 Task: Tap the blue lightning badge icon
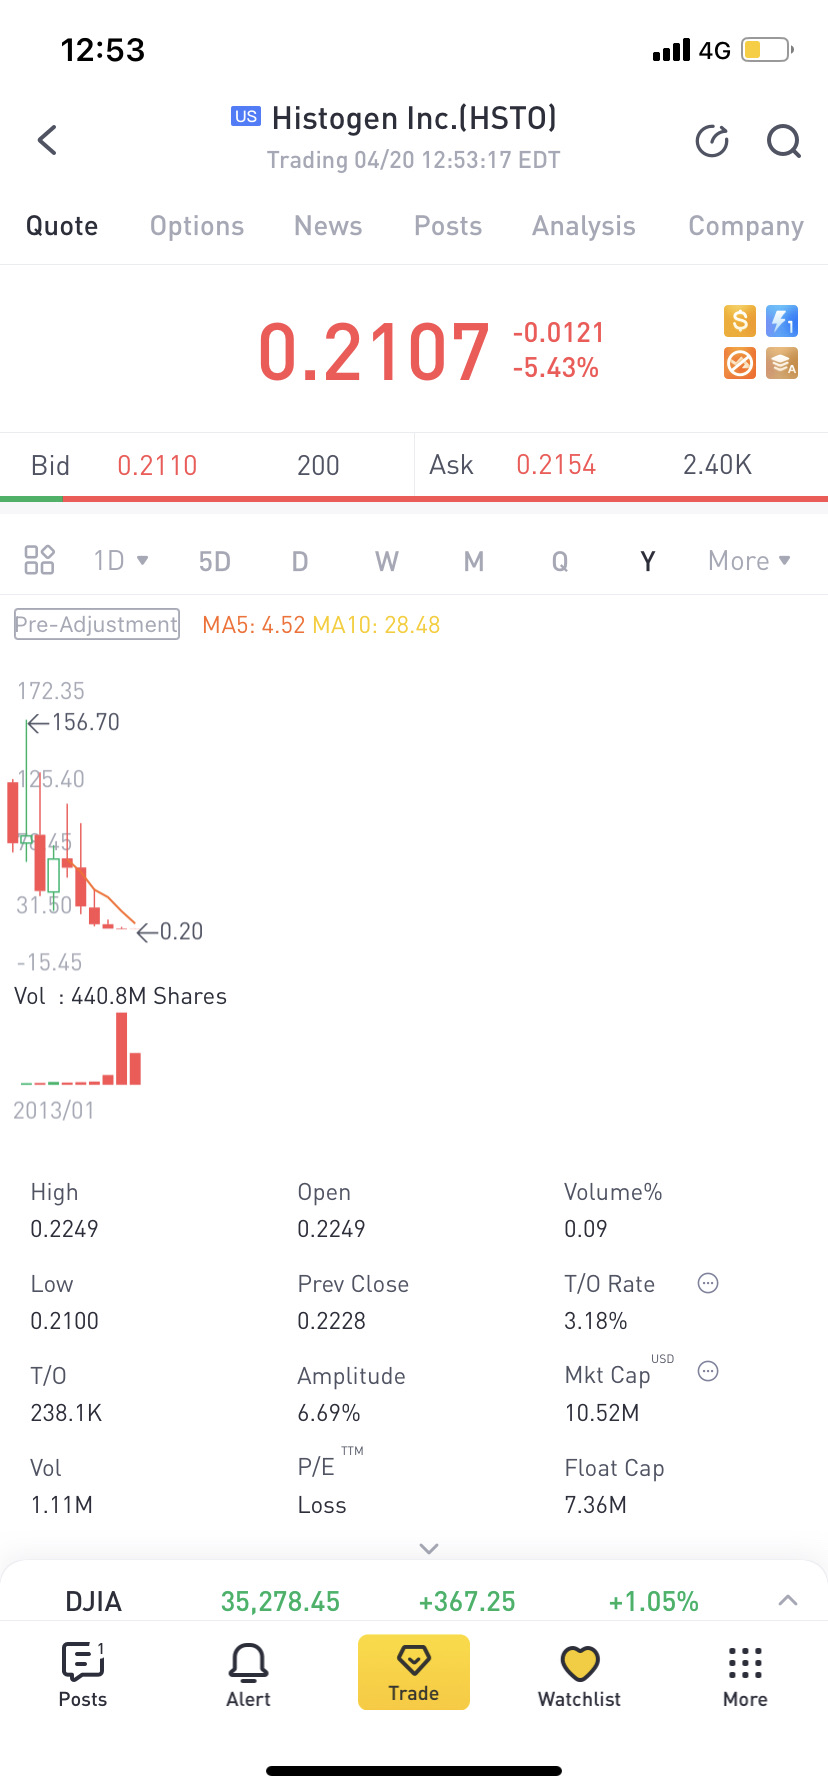(781, 321)
